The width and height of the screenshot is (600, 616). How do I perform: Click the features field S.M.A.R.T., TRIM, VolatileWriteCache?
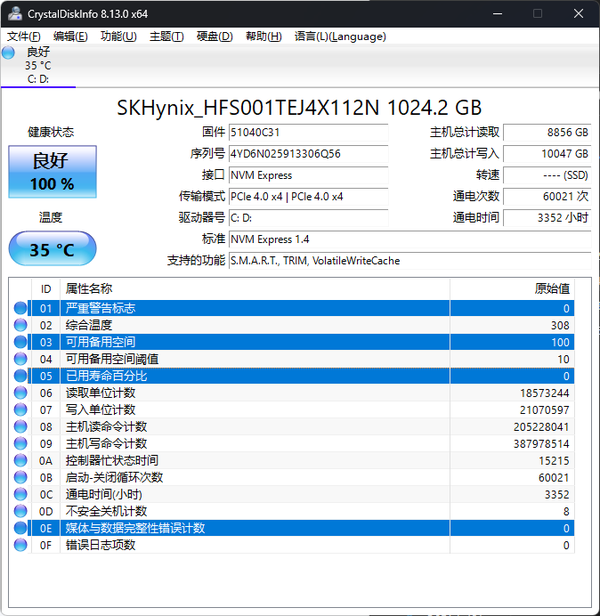click(410, 260)
